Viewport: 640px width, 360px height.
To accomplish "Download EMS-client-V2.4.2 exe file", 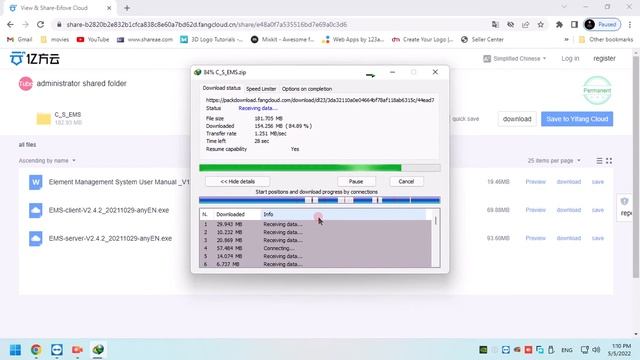I will pos(569,210).
